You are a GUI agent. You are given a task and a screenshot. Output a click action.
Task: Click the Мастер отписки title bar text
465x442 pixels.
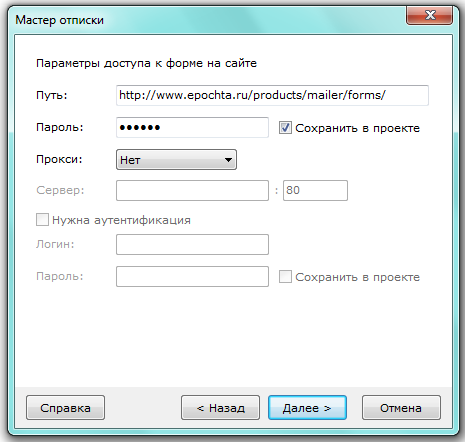(x=60, y=20)
